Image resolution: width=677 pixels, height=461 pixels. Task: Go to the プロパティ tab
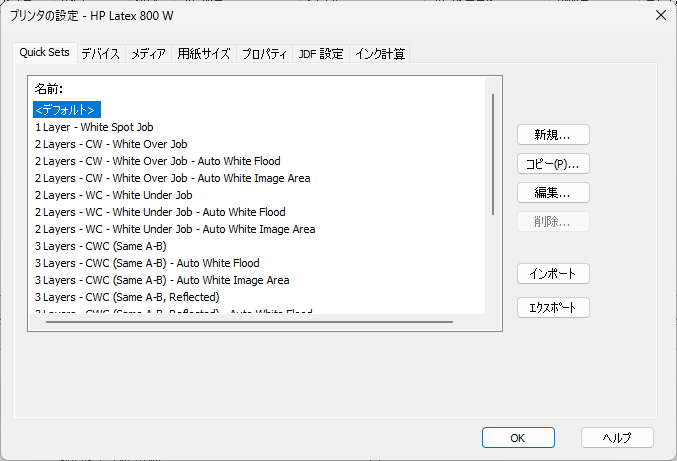pyautogui.click(x=264, y=54)
